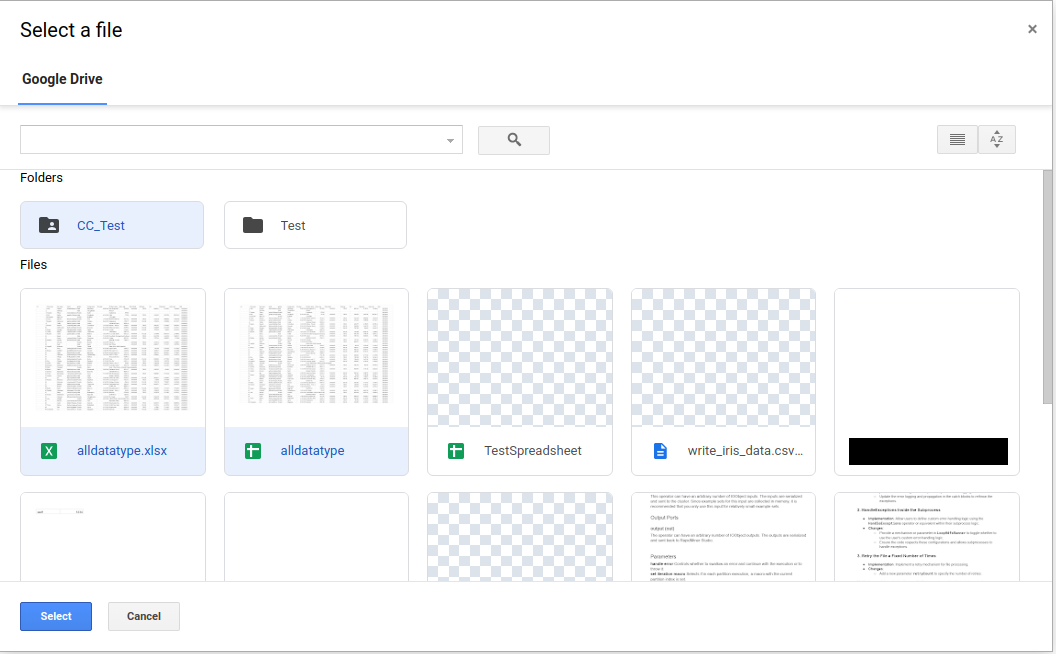Click the Sheets icon on alldatatype
Viewport: 1056px width, 654px height.
click(253, 451)
